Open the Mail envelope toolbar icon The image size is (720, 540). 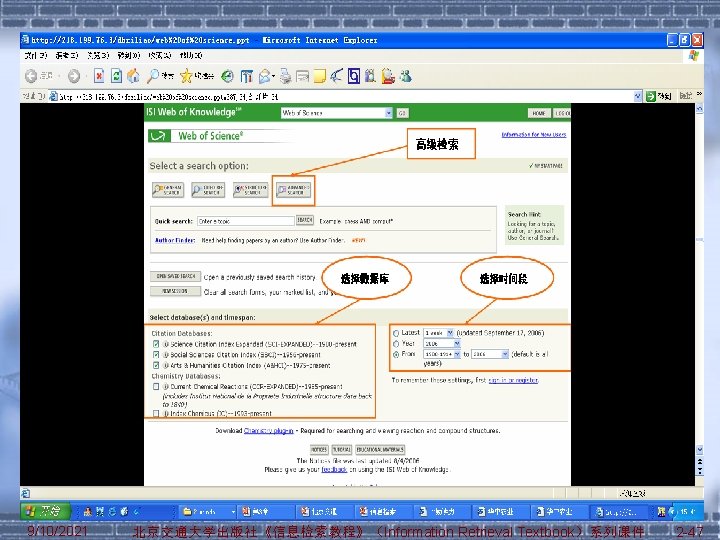pyautogui.click(x=264, y=76)
